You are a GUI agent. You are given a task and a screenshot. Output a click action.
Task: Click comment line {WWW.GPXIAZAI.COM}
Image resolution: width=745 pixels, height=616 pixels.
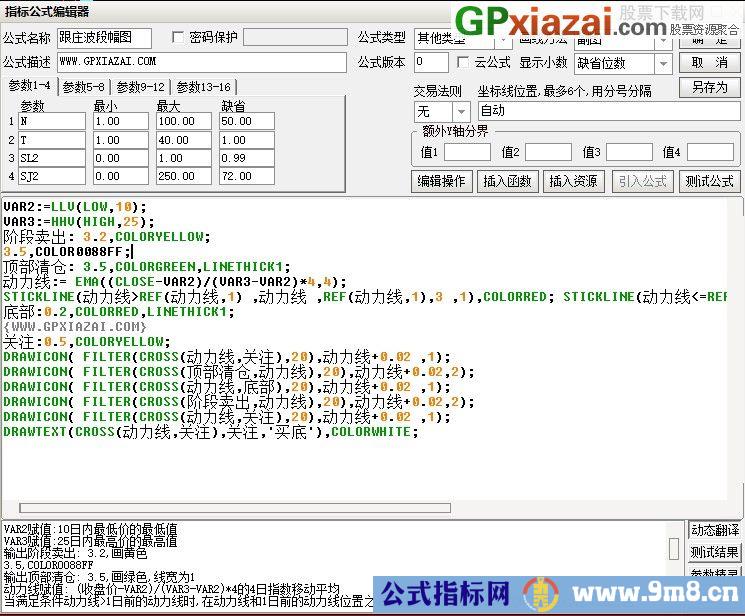(75, 327)
